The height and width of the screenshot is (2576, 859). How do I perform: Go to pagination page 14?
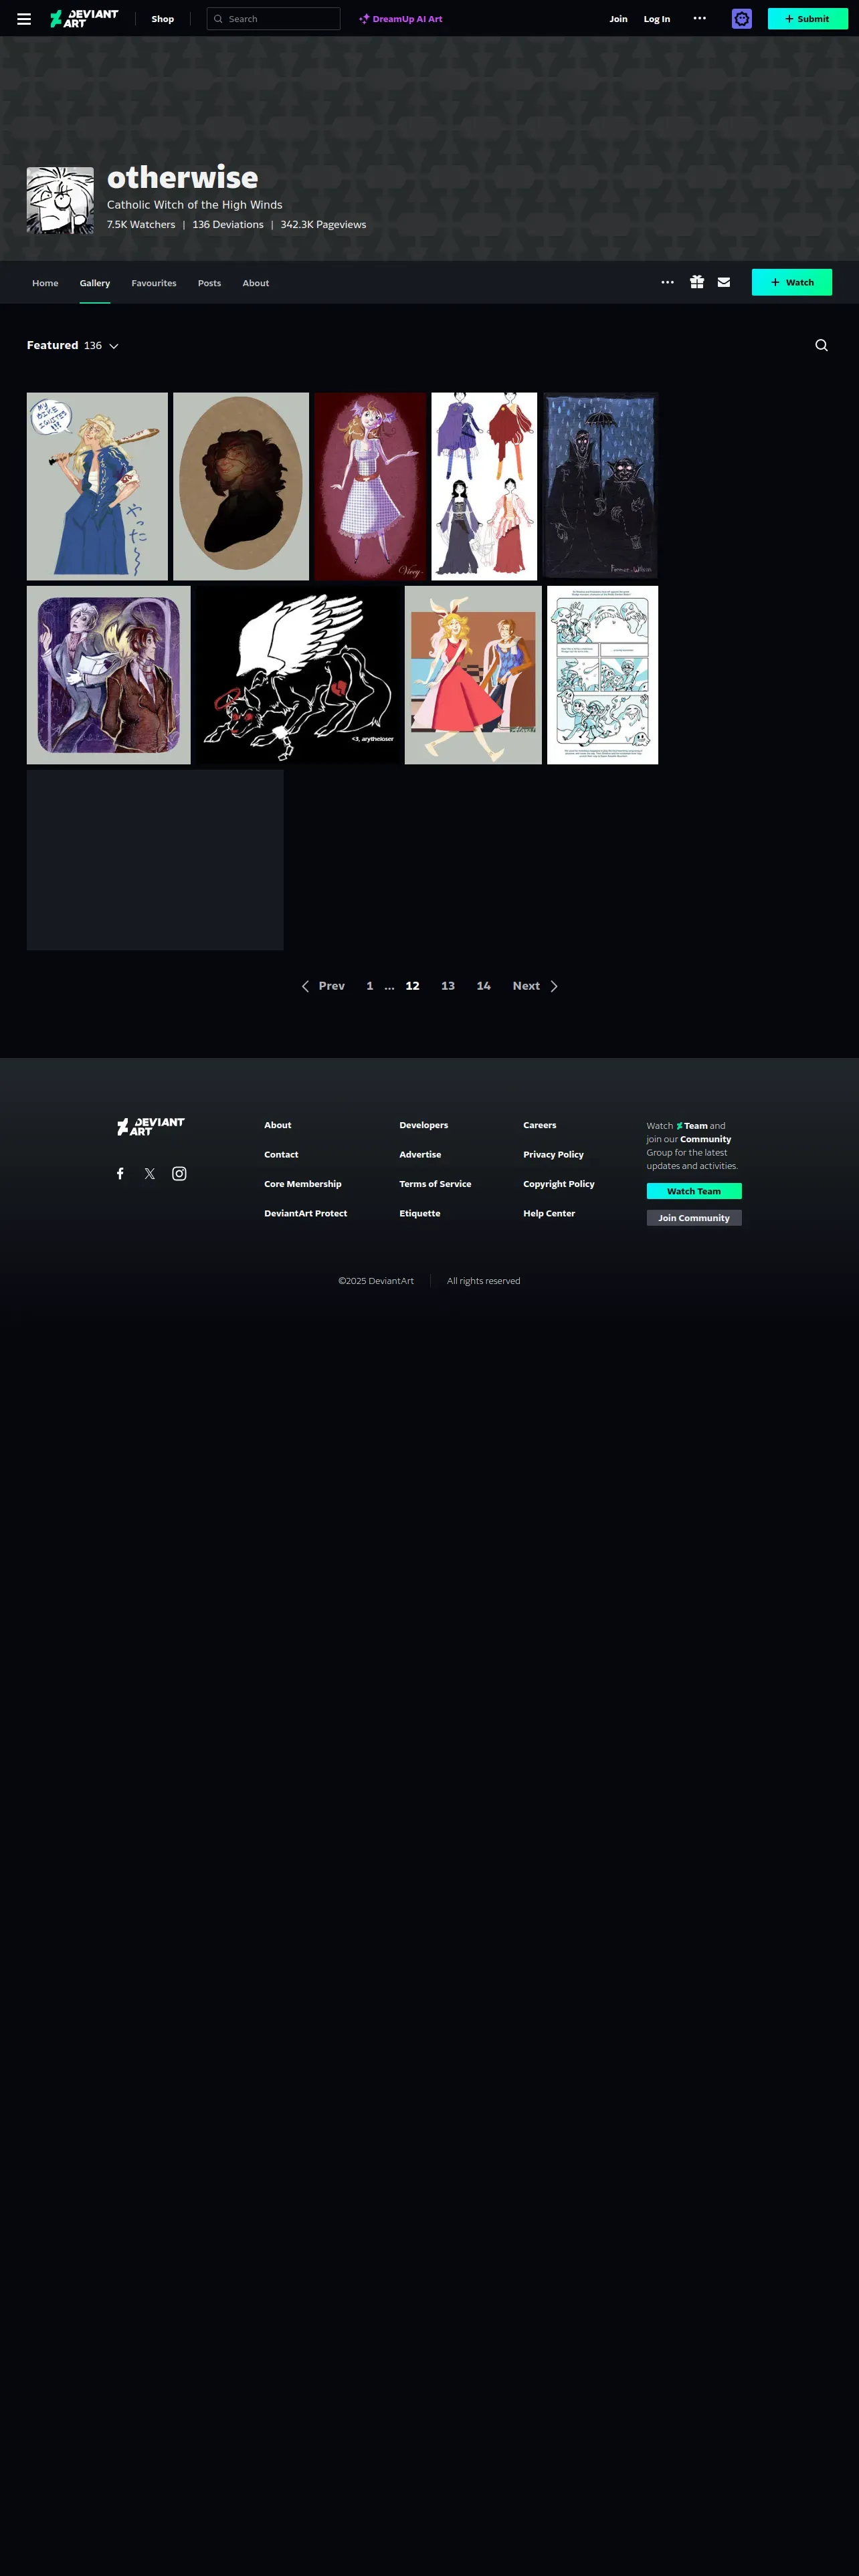coord(484,987)
